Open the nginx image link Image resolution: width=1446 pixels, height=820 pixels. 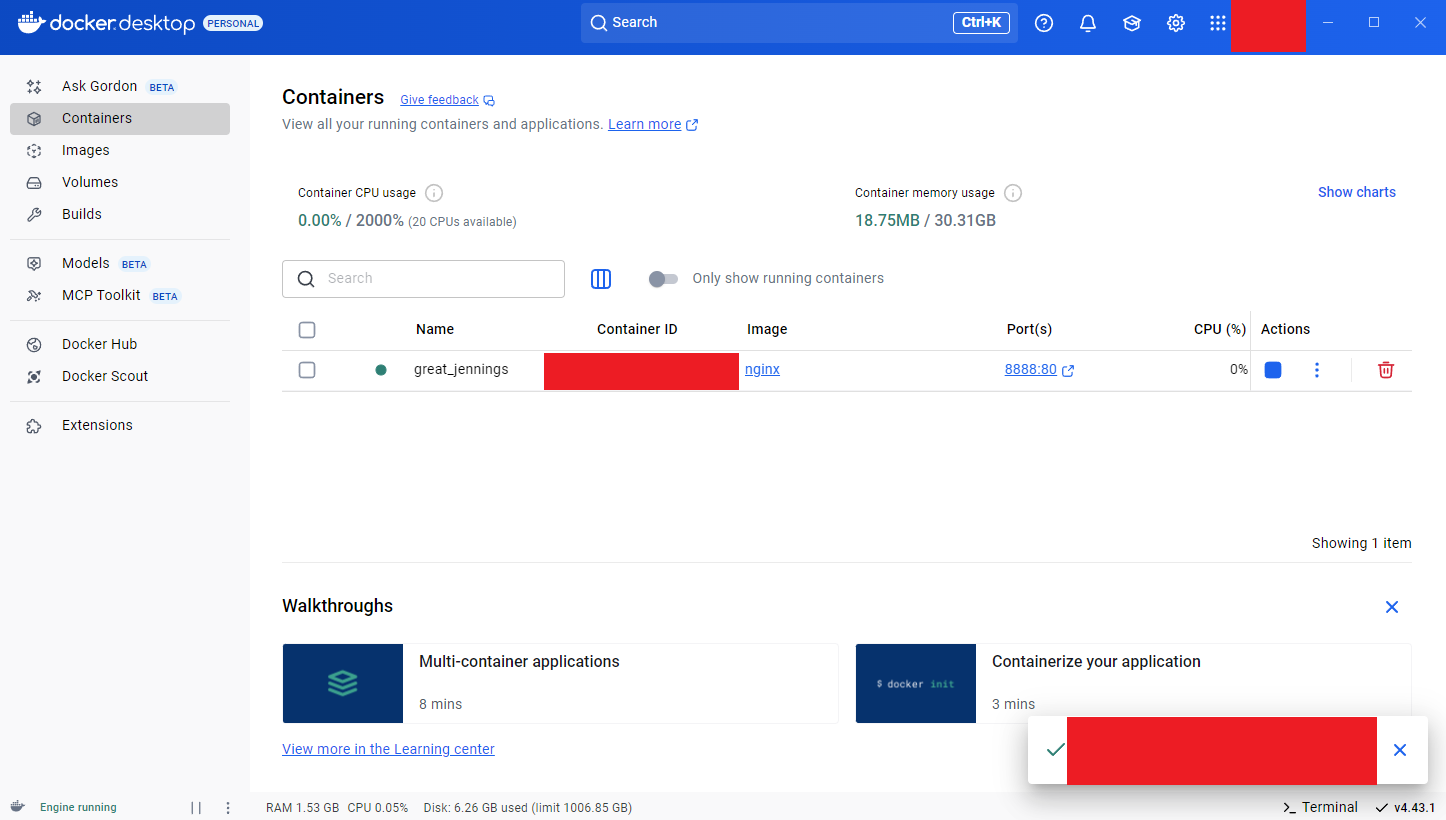tap(762, 369)
